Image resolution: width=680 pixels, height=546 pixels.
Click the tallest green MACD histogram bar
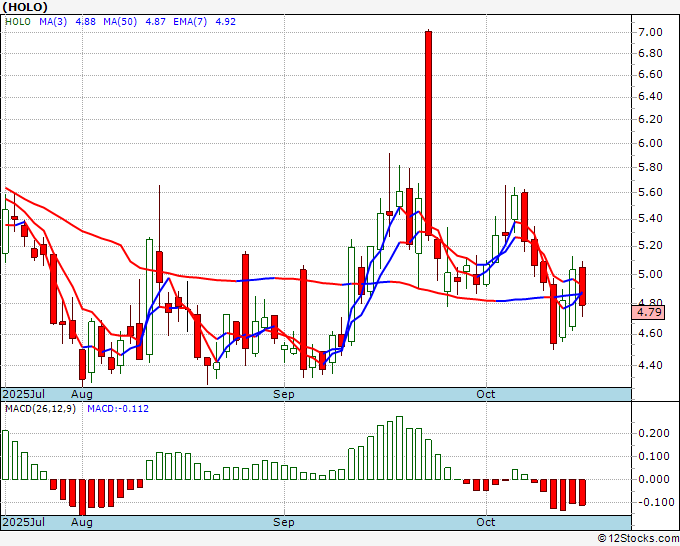click(x=399, y=448)
